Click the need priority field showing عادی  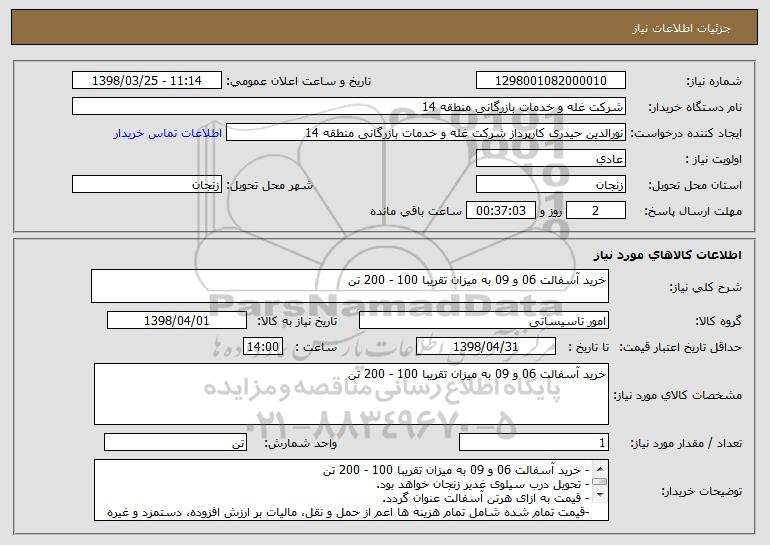550,159
